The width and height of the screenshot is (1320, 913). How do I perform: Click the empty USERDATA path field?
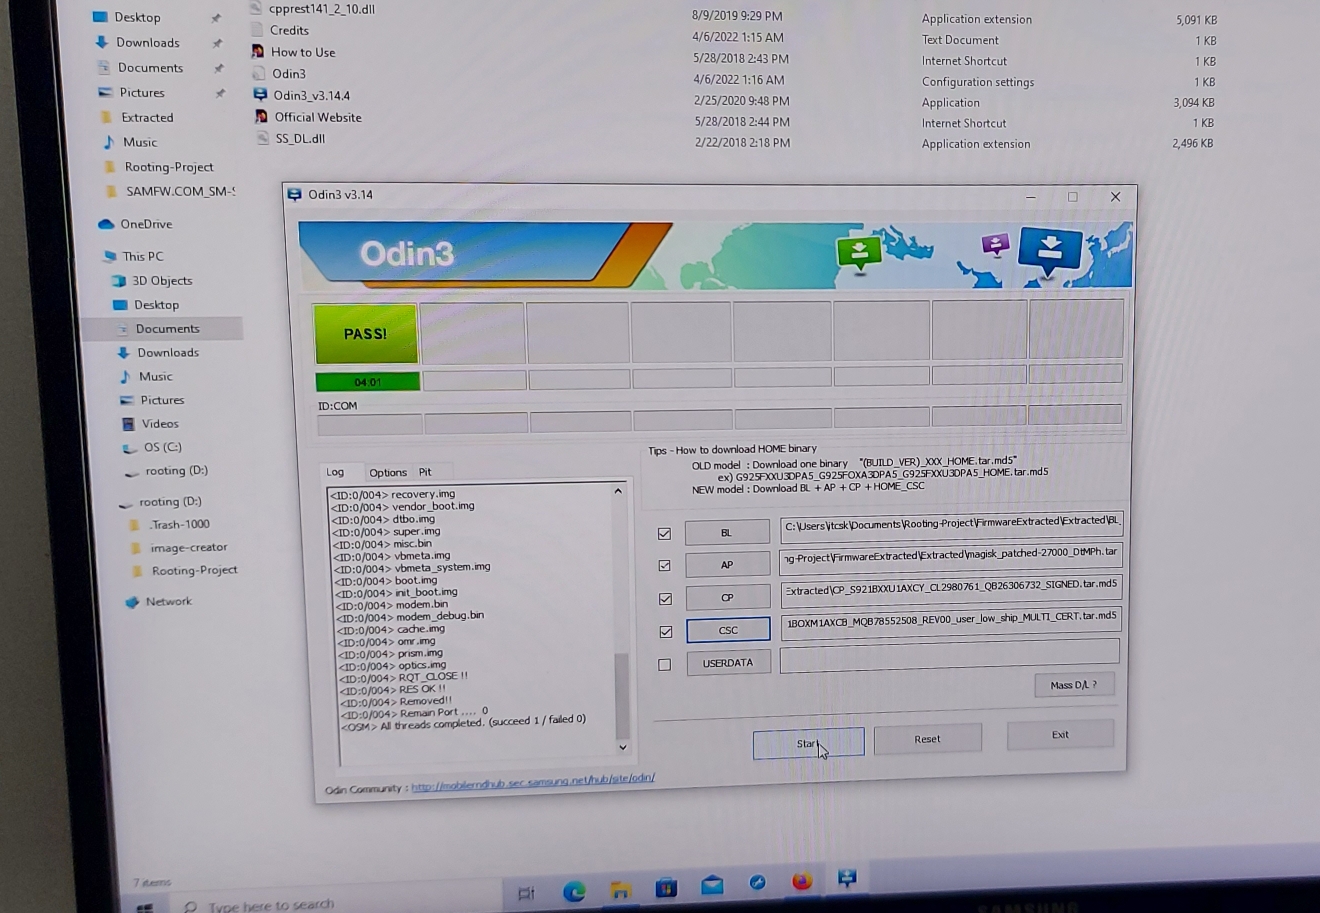(950, 656)
